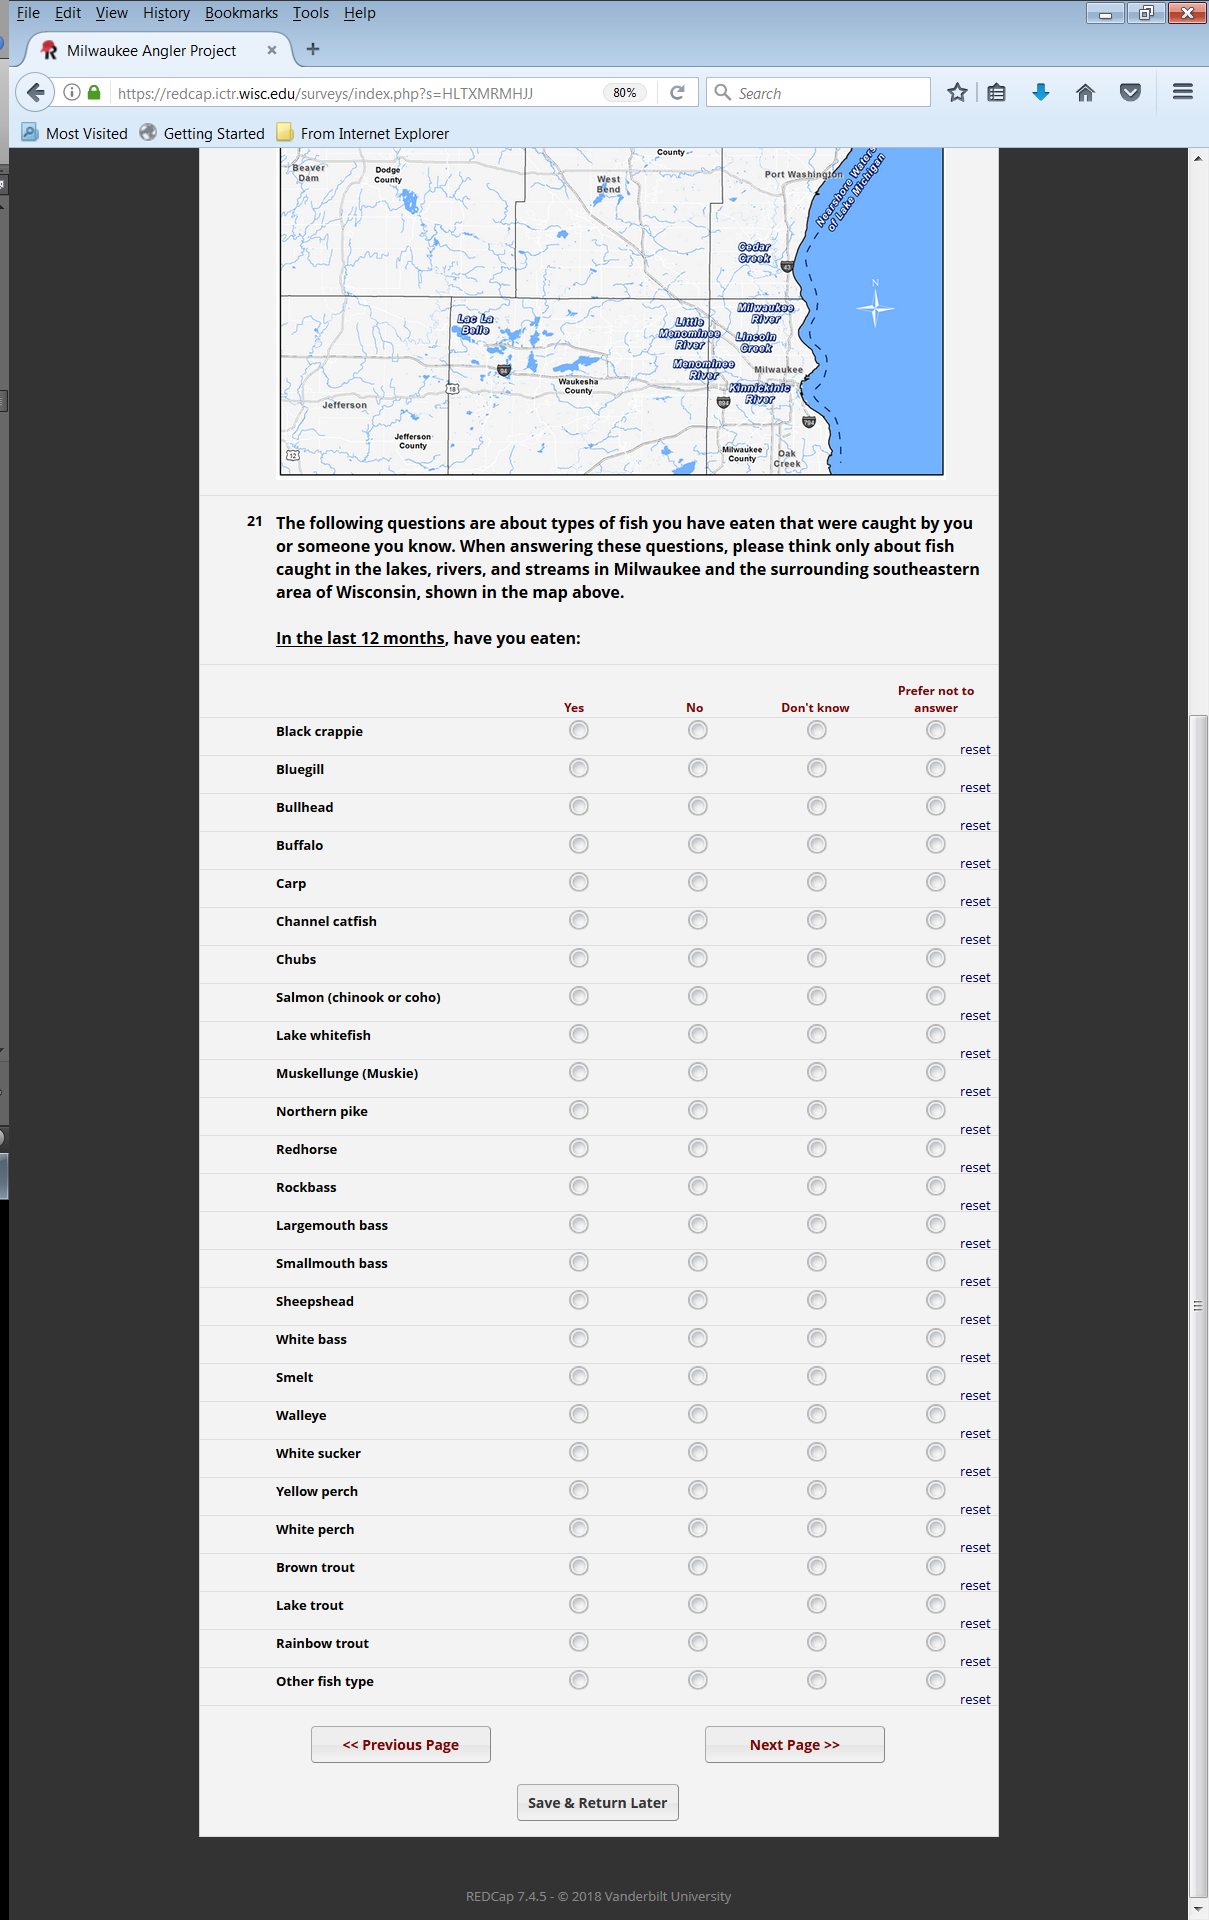Choose Don't know for Walleye
1209x1920 pixels.
(x=816, y=1415)
